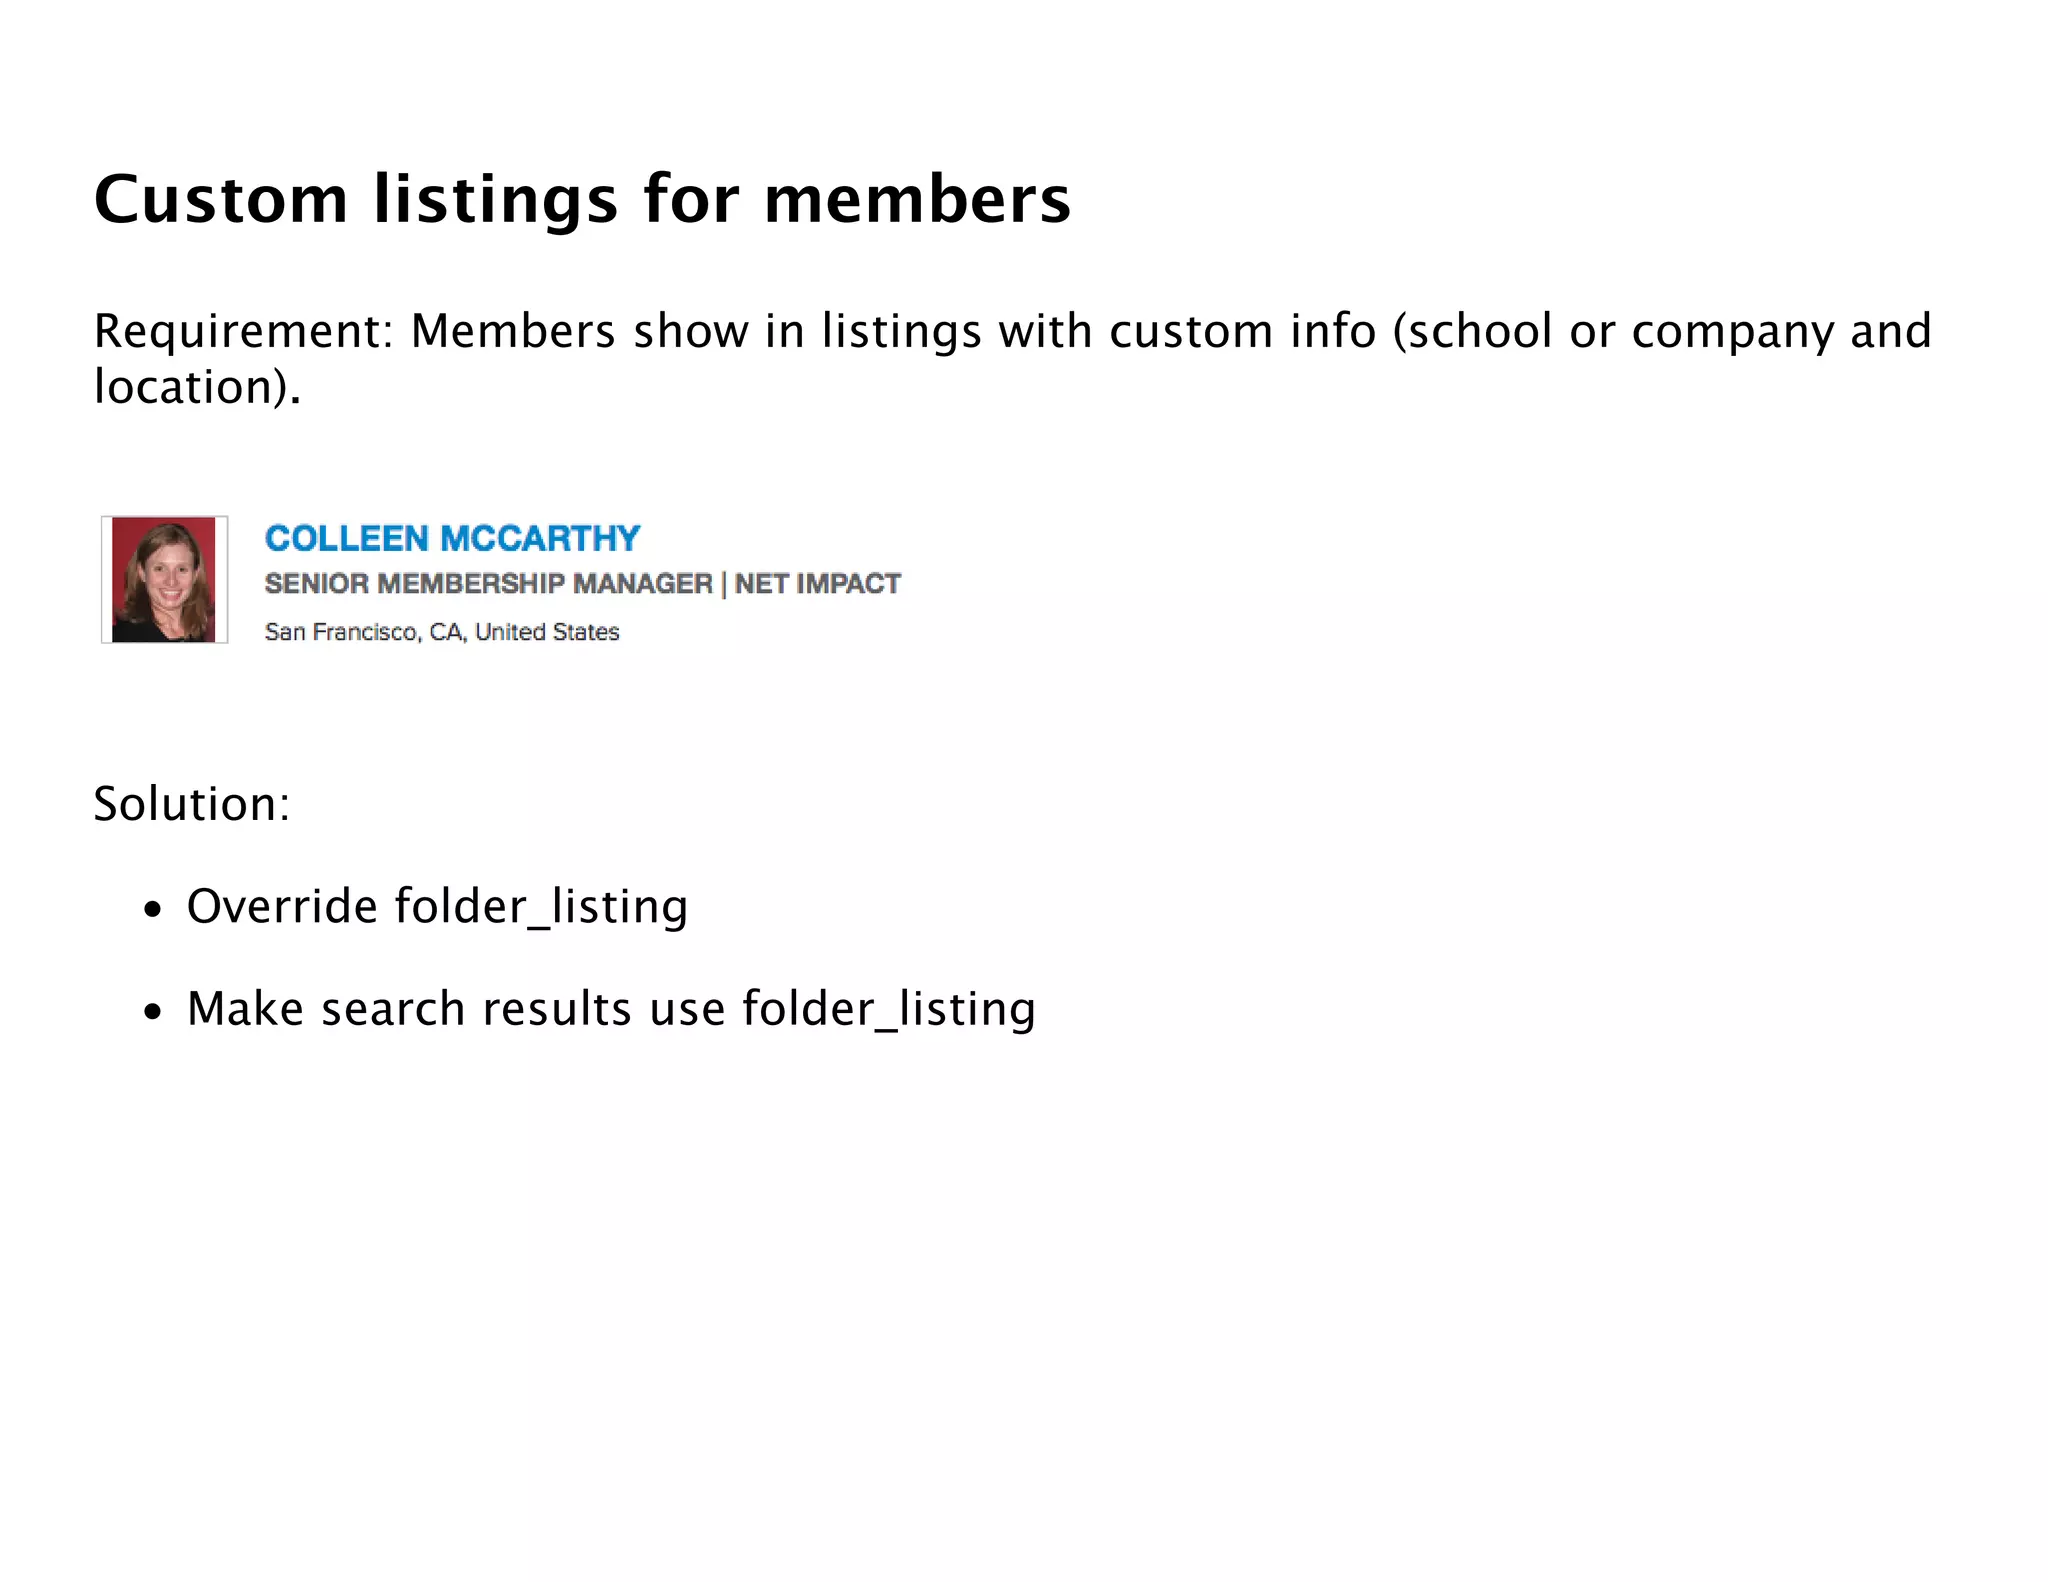Click the word "Requirement:" in the paragraph
The width and height of the screenshot is (2048, 1582).
[x=243, y=331]
